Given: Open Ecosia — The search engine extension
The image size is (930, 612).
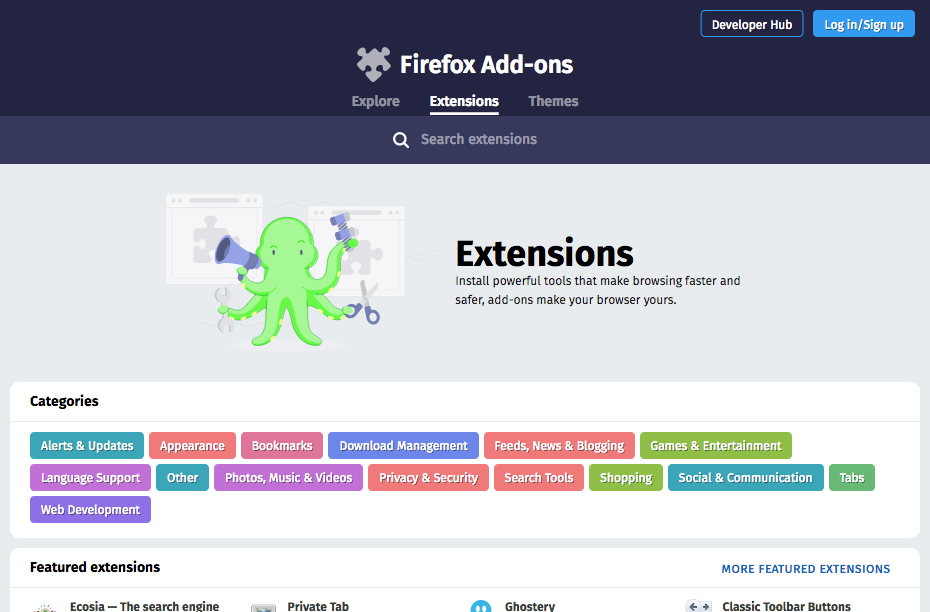Looking at the screenshot, I should click(144, 606).
